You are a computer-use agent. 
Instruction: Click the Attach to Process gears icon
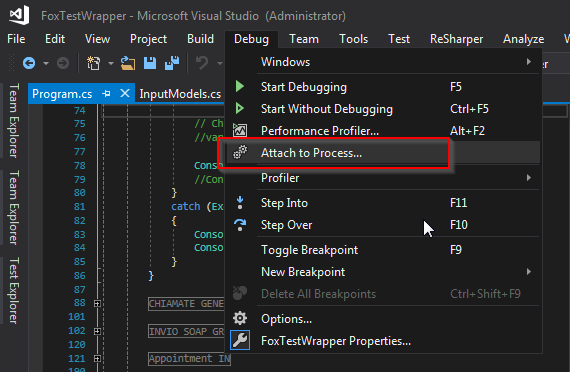point(240,152)
